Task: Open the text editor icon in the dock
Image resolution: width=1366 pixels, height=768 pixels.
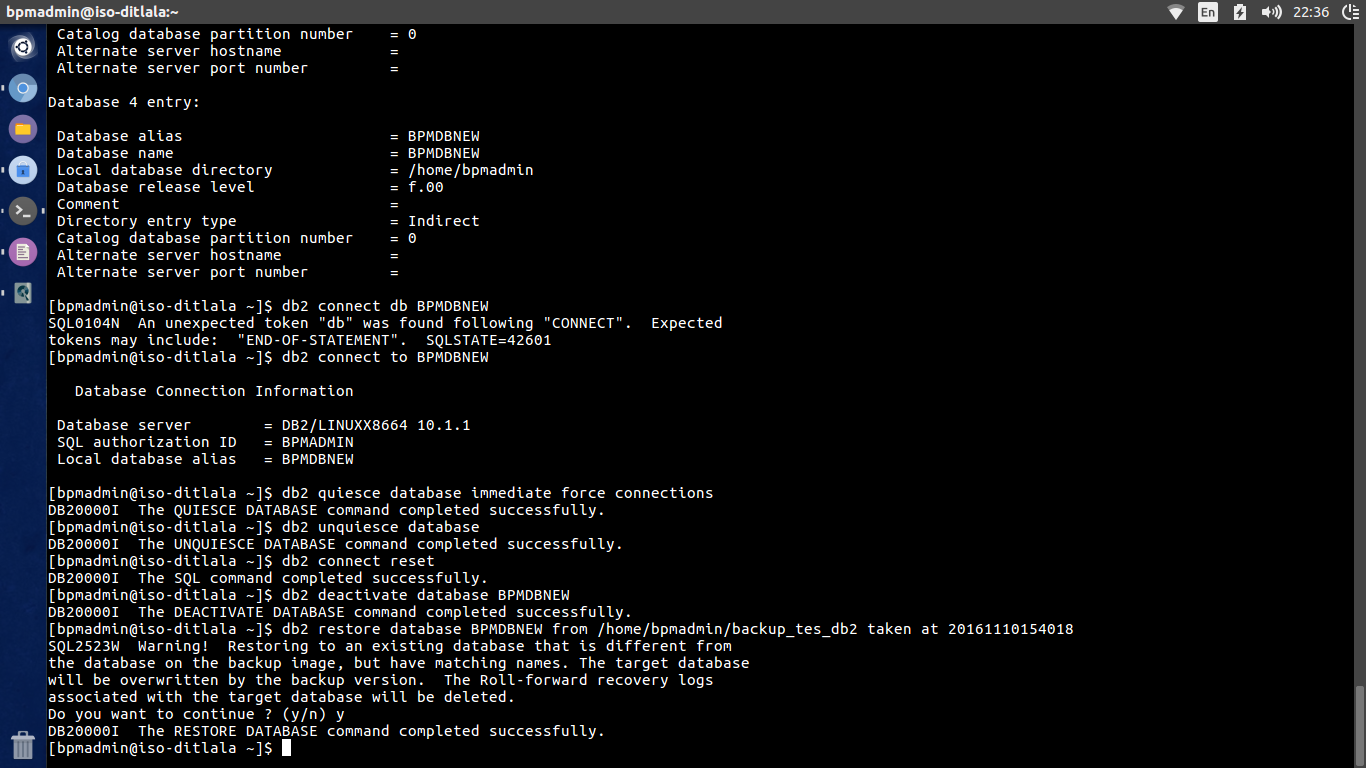Action: [22, 252]
